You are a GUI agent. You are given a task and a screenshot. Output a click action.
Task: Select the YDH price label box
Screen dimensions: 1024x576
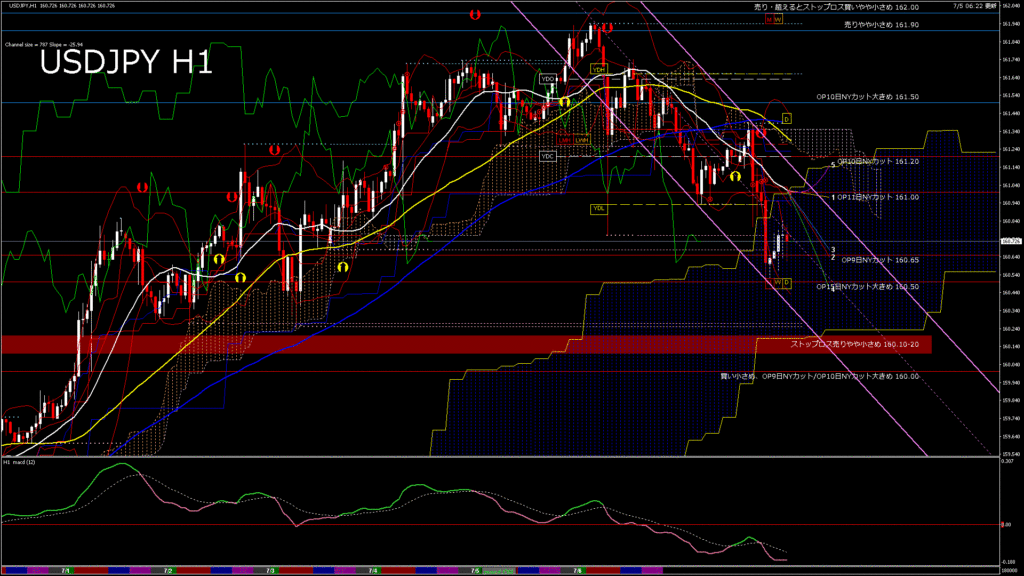[598, 69]
